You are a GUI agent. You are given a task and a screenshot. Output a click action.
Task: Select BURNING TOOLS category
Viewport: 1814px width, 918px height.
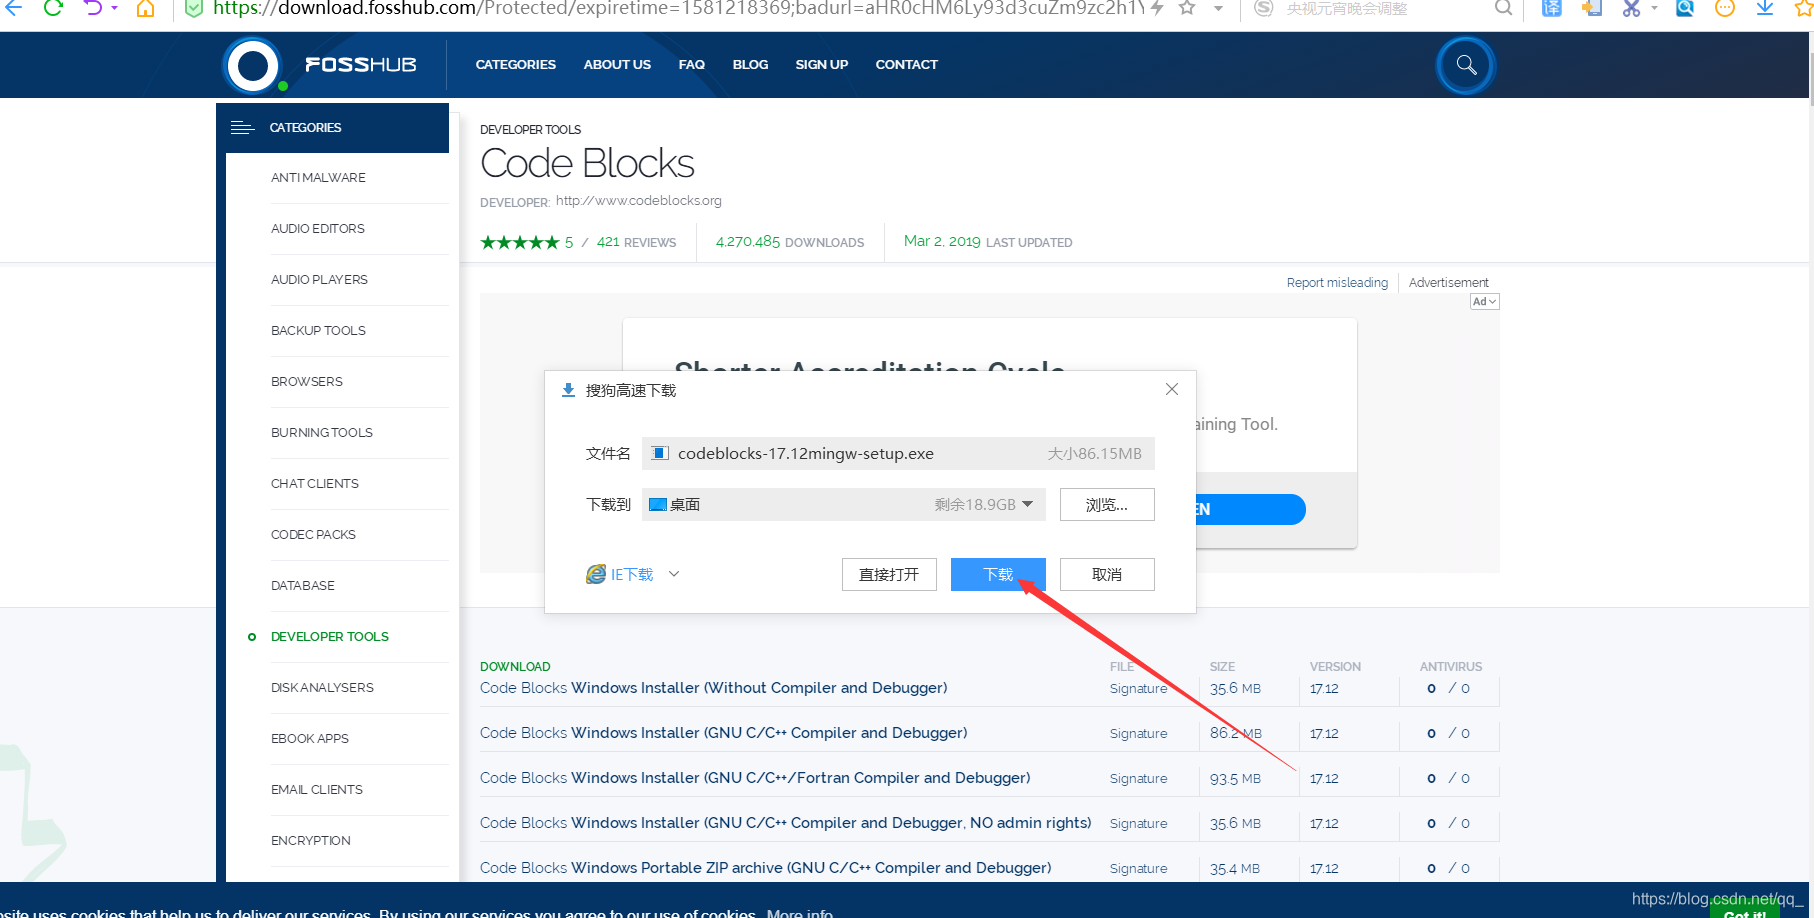point(322,432)
